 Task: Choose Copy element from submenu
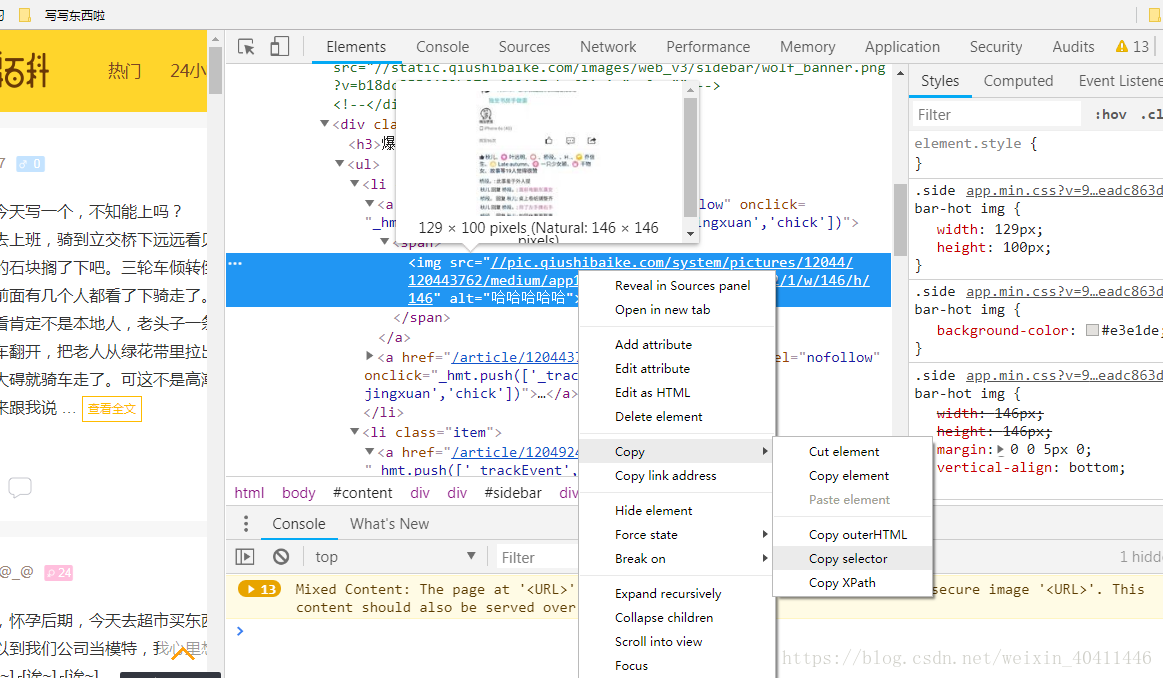[x=852, y=475]
